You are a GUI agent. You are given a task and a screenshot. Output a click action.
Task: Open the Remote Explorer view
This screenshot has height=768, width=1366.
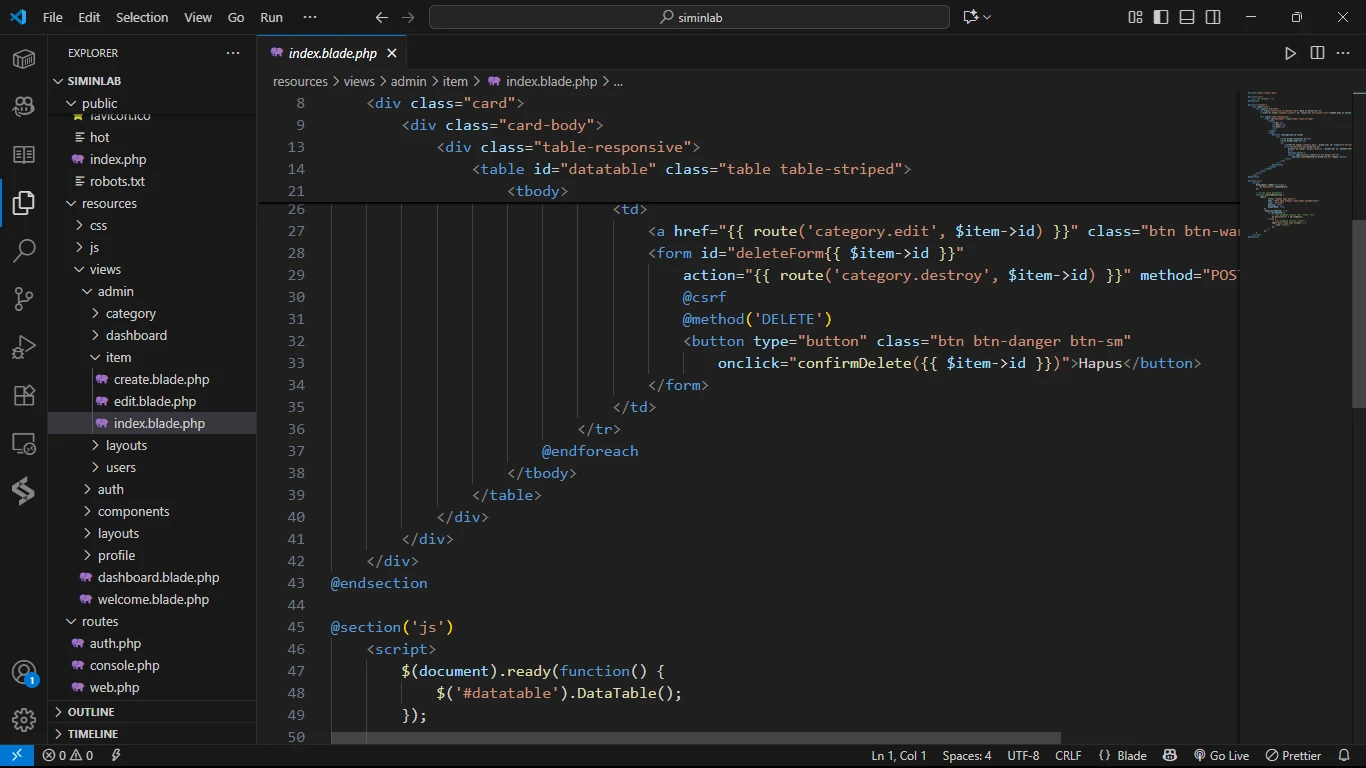(x=24, y=444)
